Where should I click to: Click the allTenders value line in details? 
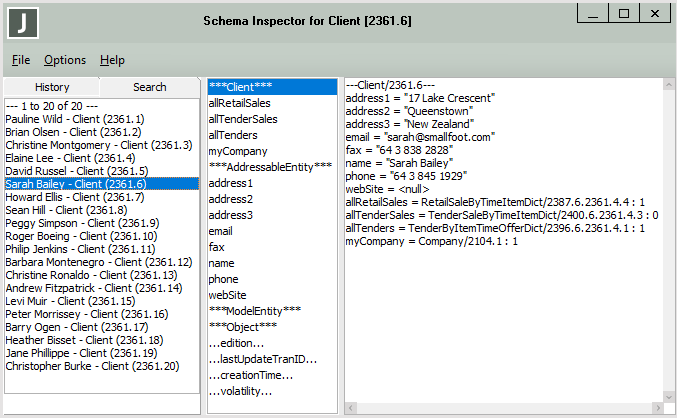(495, 228)
